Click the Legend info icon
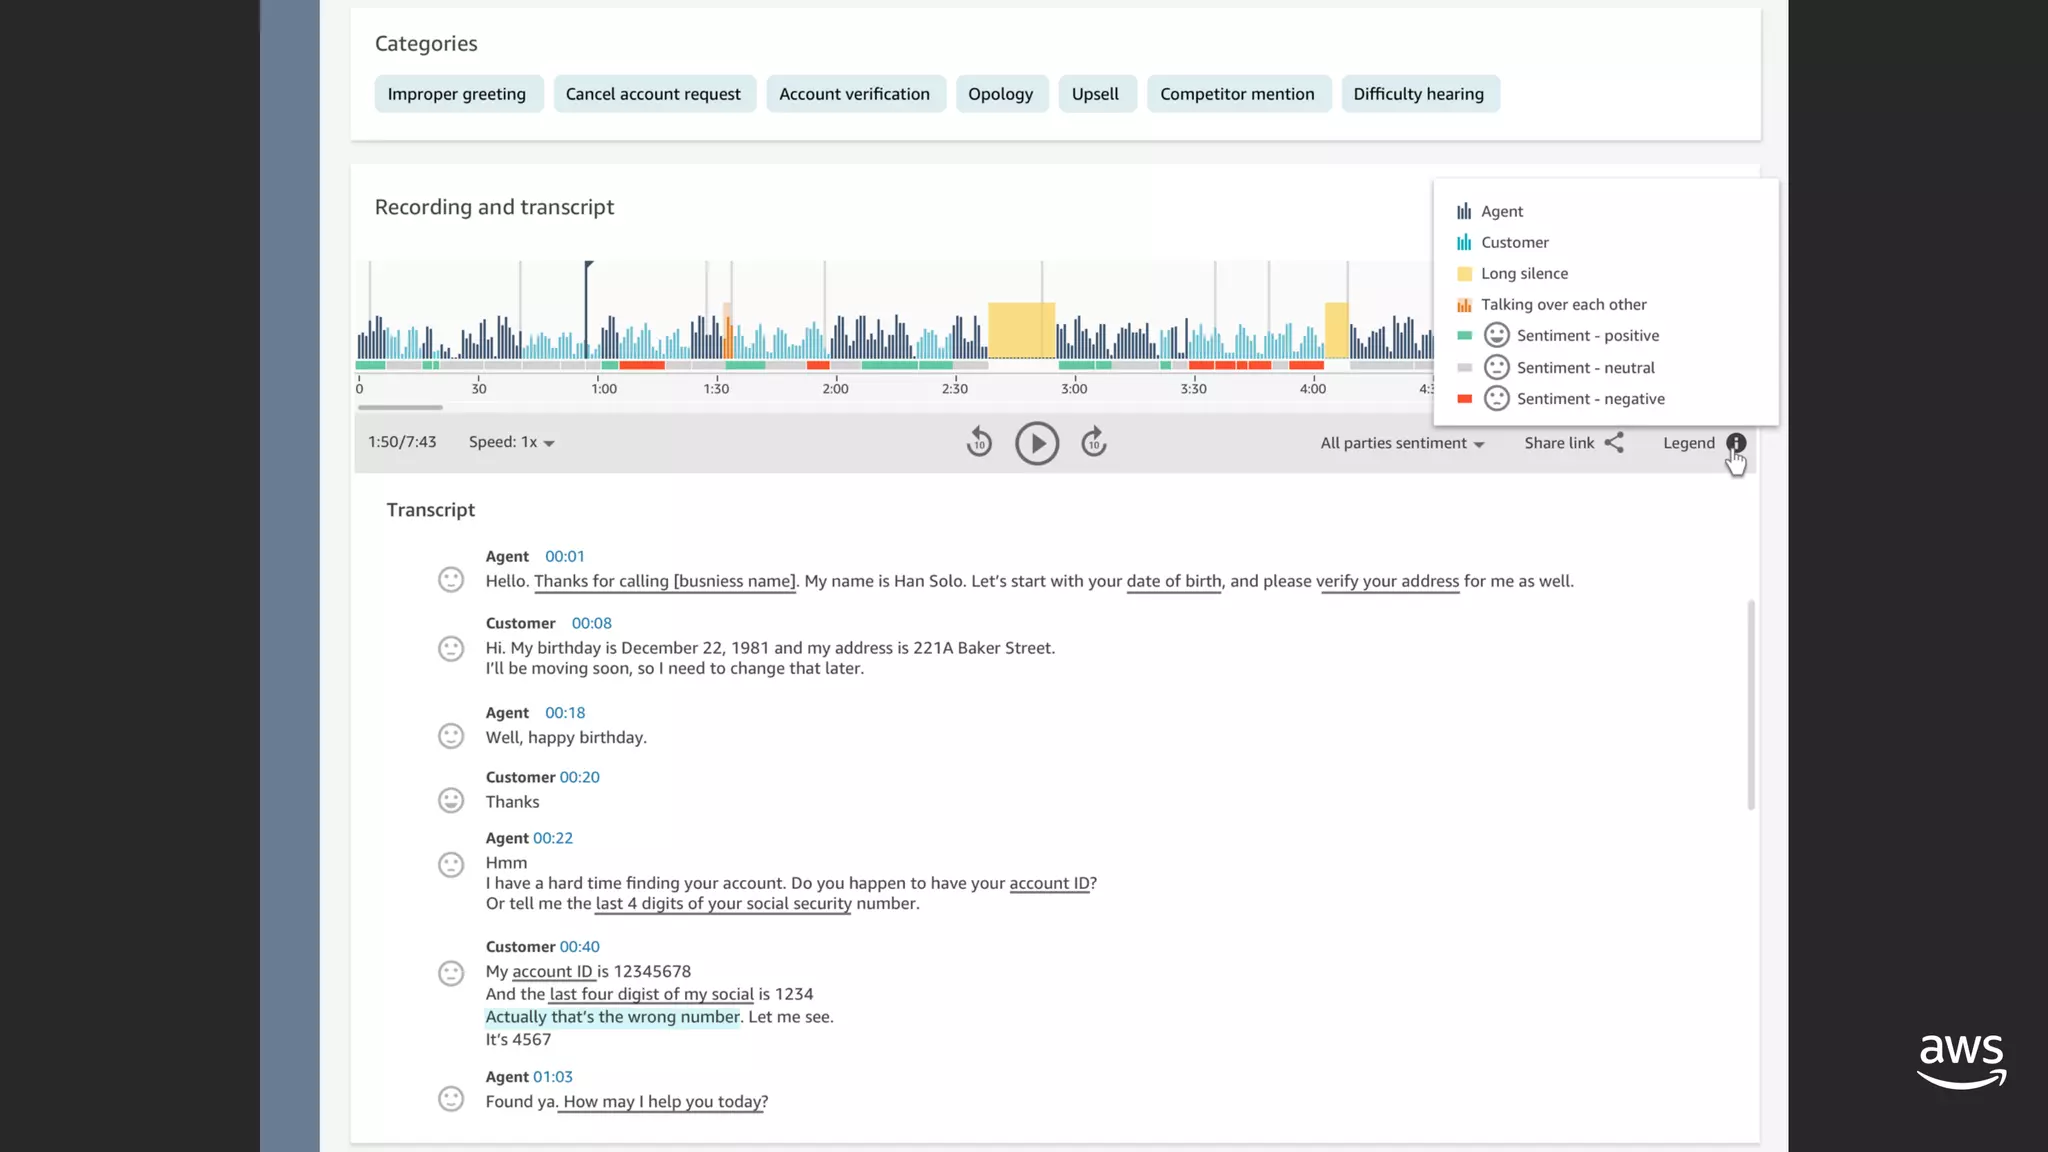2048x1152 pixels. (x=1736, y=443)
